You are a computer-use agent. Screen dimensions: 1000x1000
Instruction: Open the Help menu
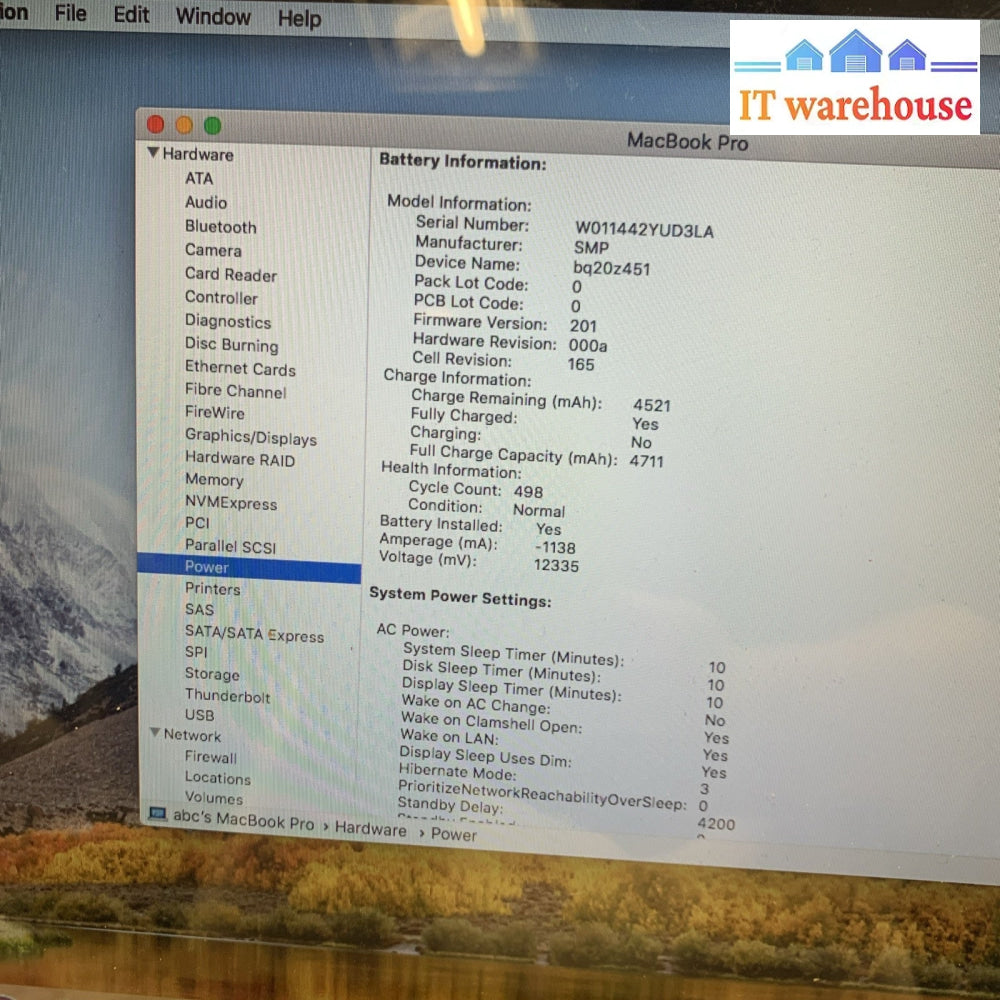(x=299, y=19)
